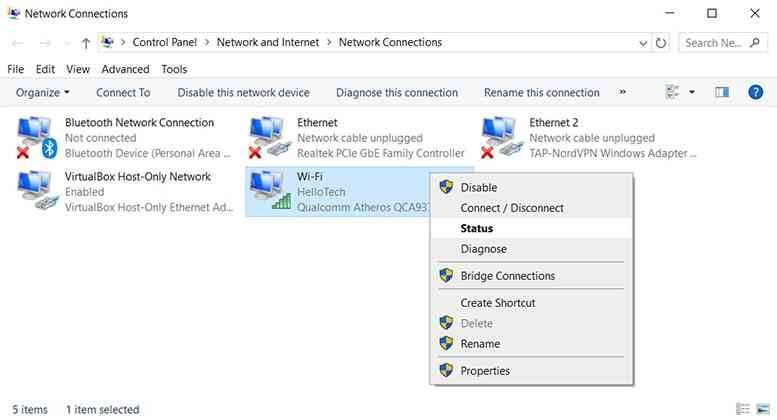Screen dimensions: 777x420
Task: Open the View menu
Action: 78,69
